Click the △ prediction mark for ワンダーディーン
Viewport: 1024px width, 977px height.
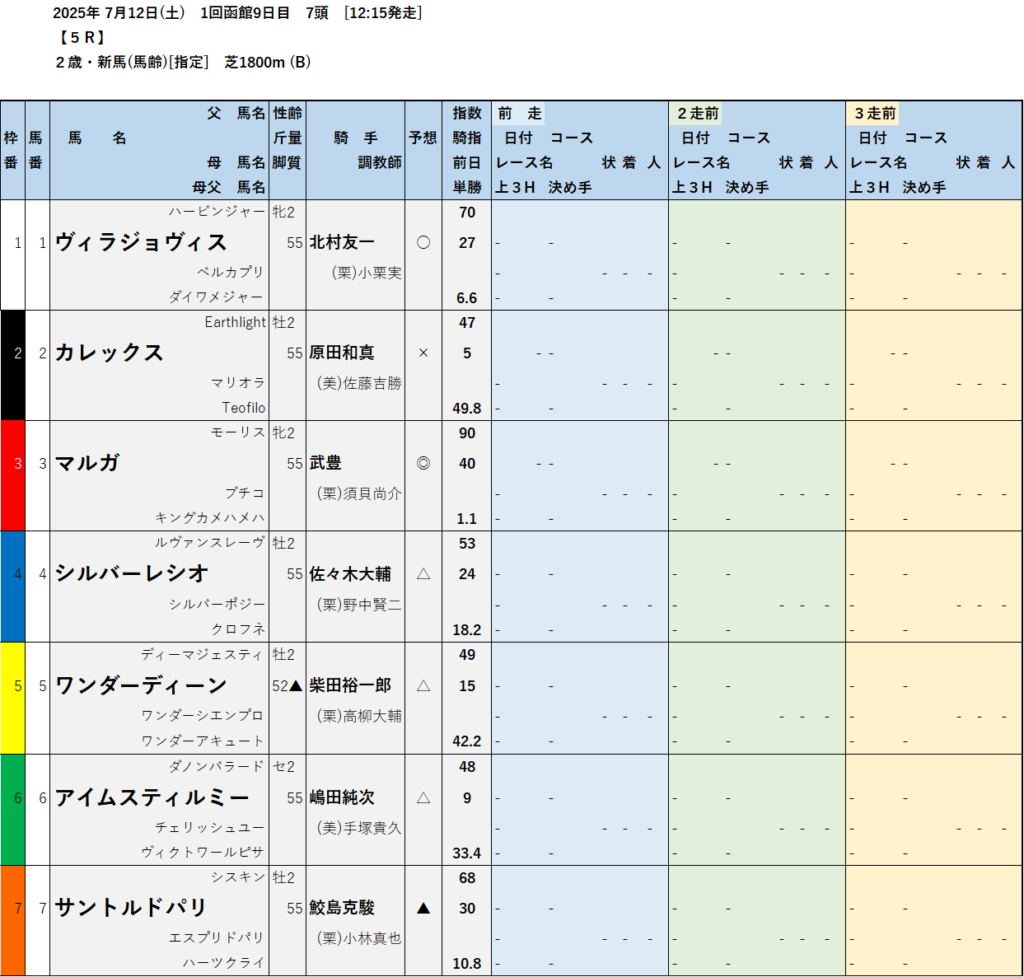423,686
